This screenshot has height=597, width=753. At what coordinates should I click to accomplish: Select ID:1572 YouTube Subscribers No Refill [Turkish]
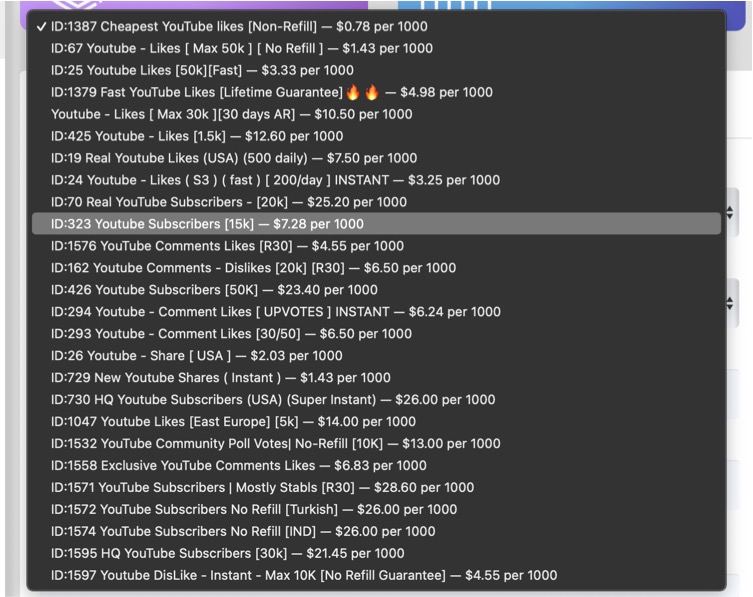pos(376,510)
